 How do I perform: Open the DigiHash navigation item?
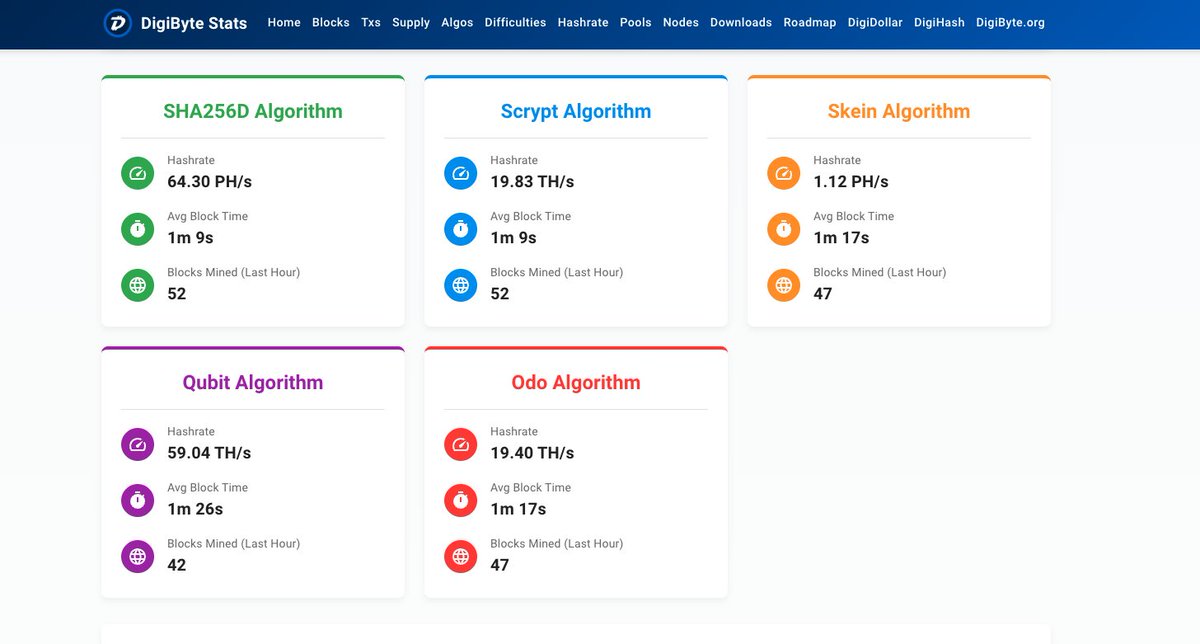point(940,22)
